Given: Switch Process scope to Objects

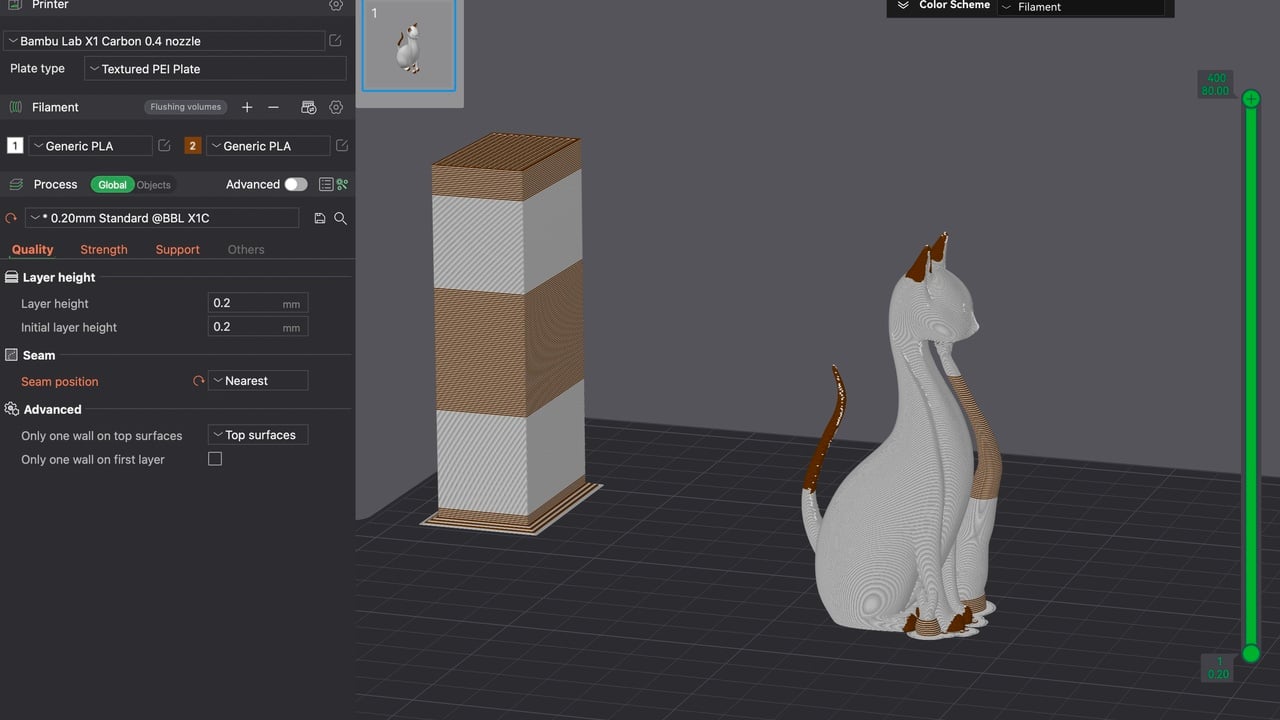Looking at the screenshot, I should pos(153,184).
